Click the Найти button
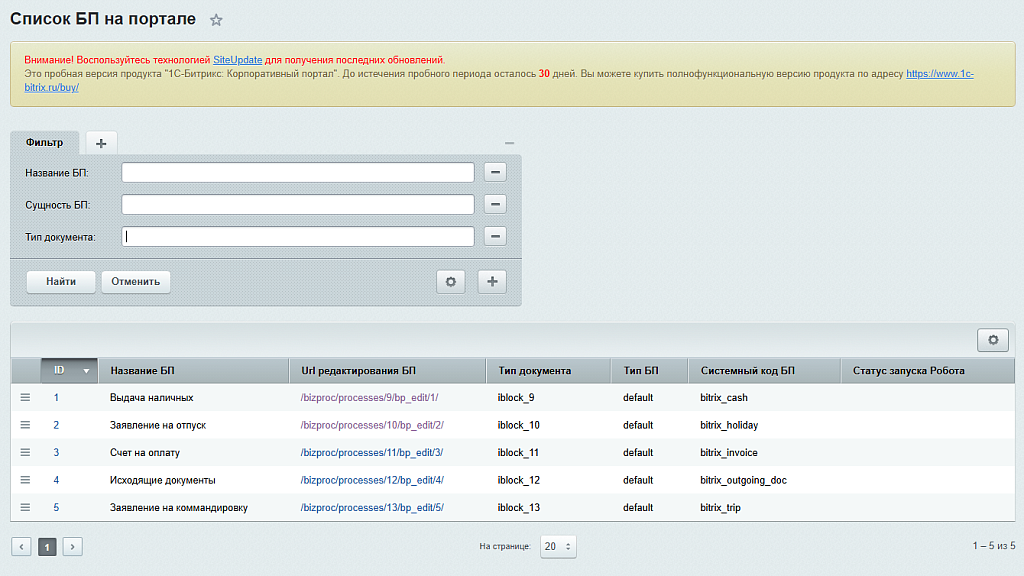Screen dimensions: 1024x576 [x=61, y=282]
